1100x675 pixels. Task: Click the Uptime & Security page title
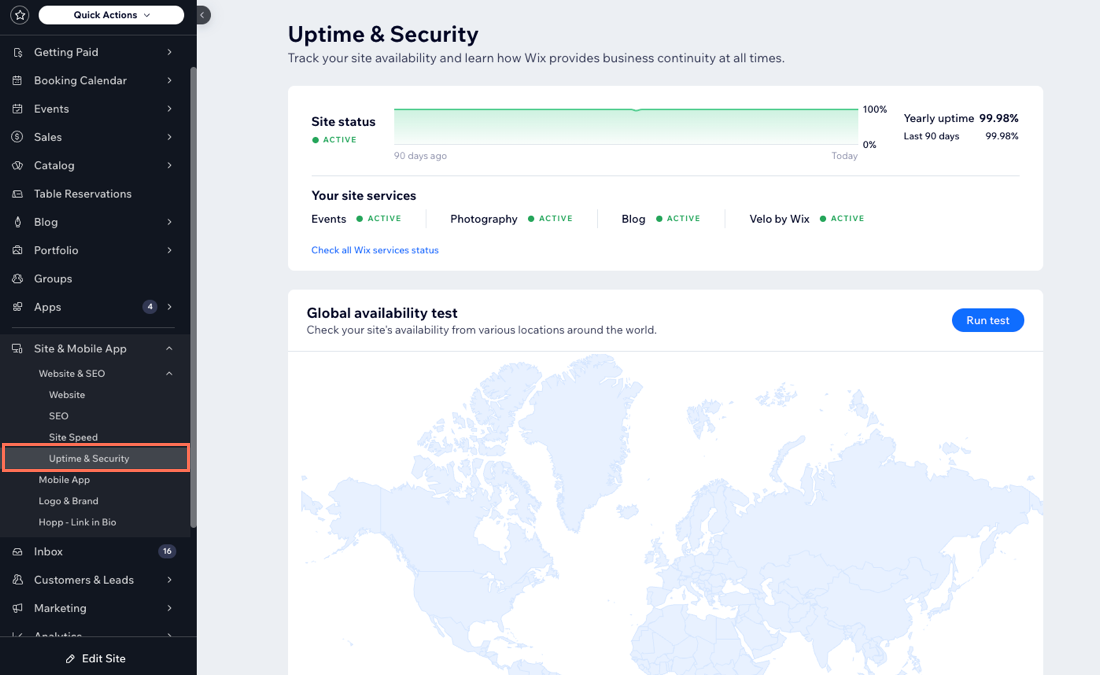[x=383, y=34]
